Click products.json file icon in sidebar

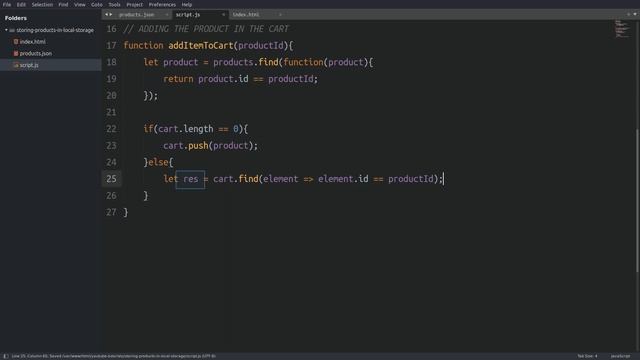[16, 53]
